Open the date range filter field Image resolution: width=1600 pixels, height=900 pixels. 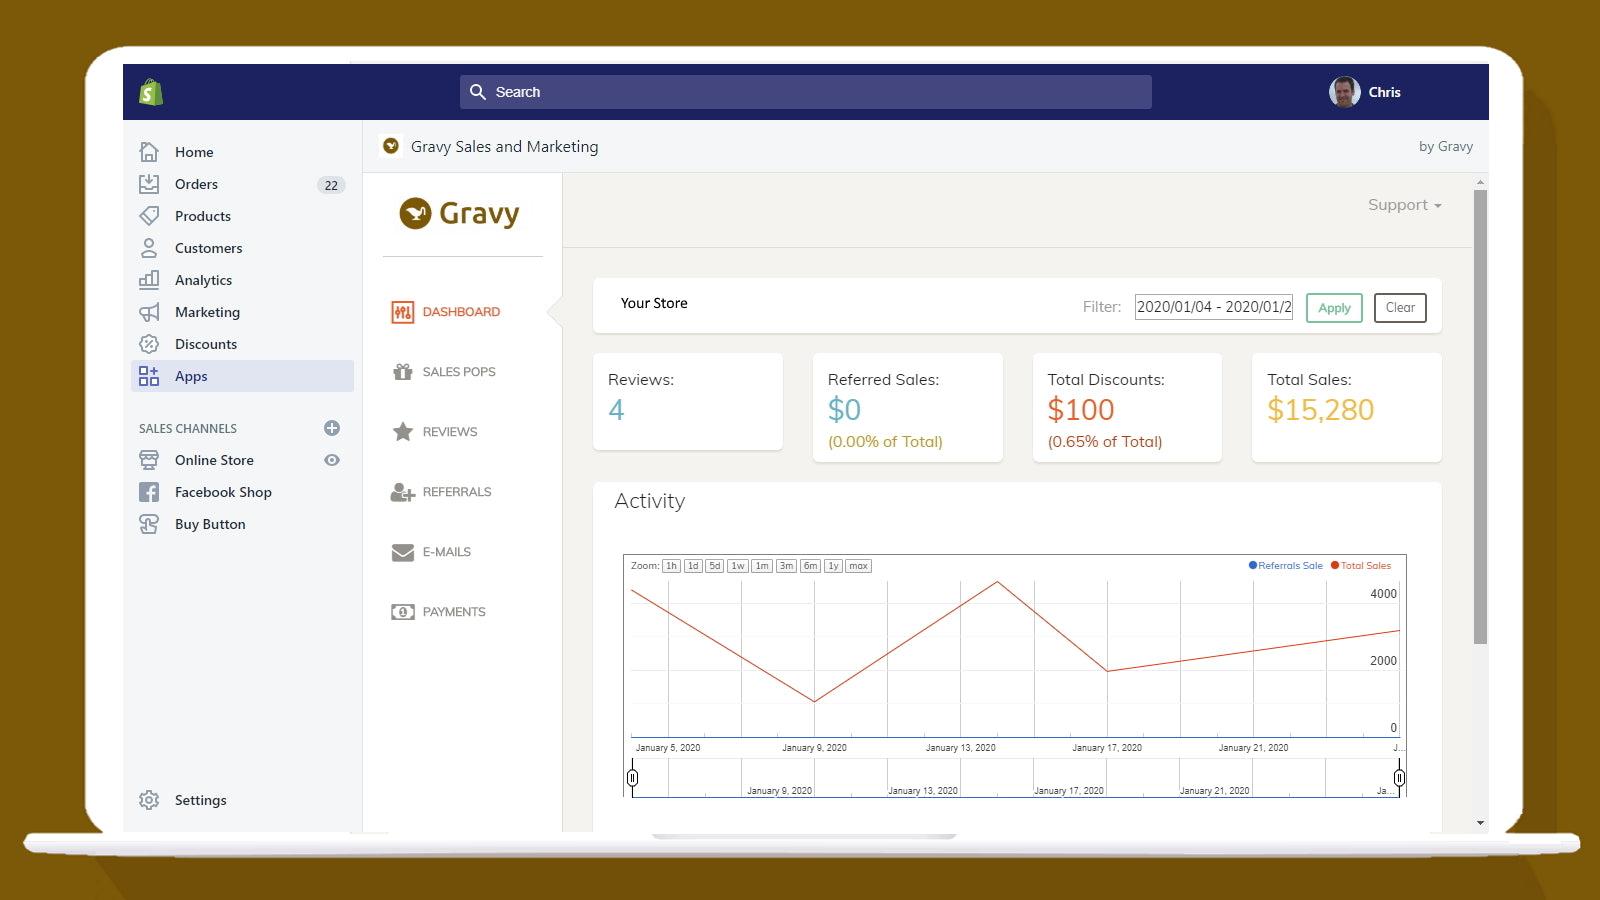(1213, 307)
